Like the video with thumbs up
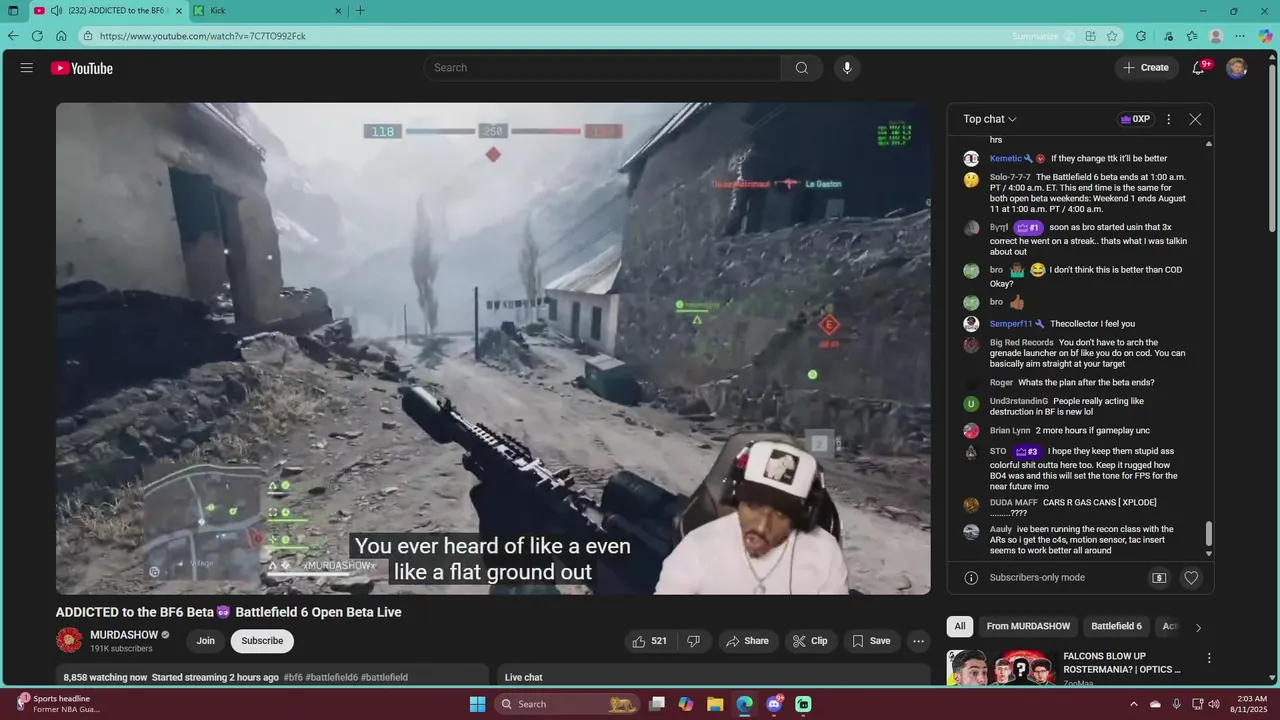 (x=649, y=641)
